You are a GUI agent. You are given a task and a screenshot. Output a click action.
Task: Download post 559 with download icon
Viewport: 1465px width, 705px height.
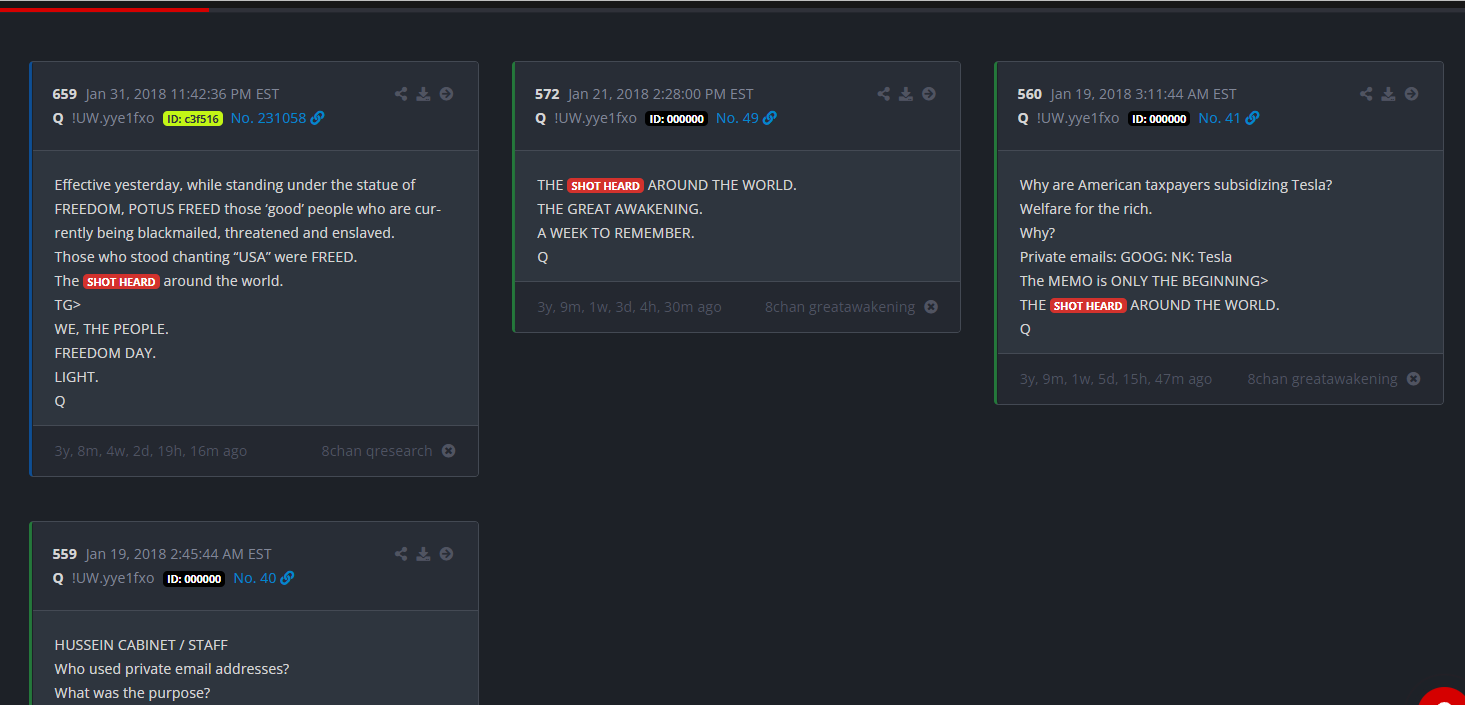pyautogui.click(x=423, y=554)
